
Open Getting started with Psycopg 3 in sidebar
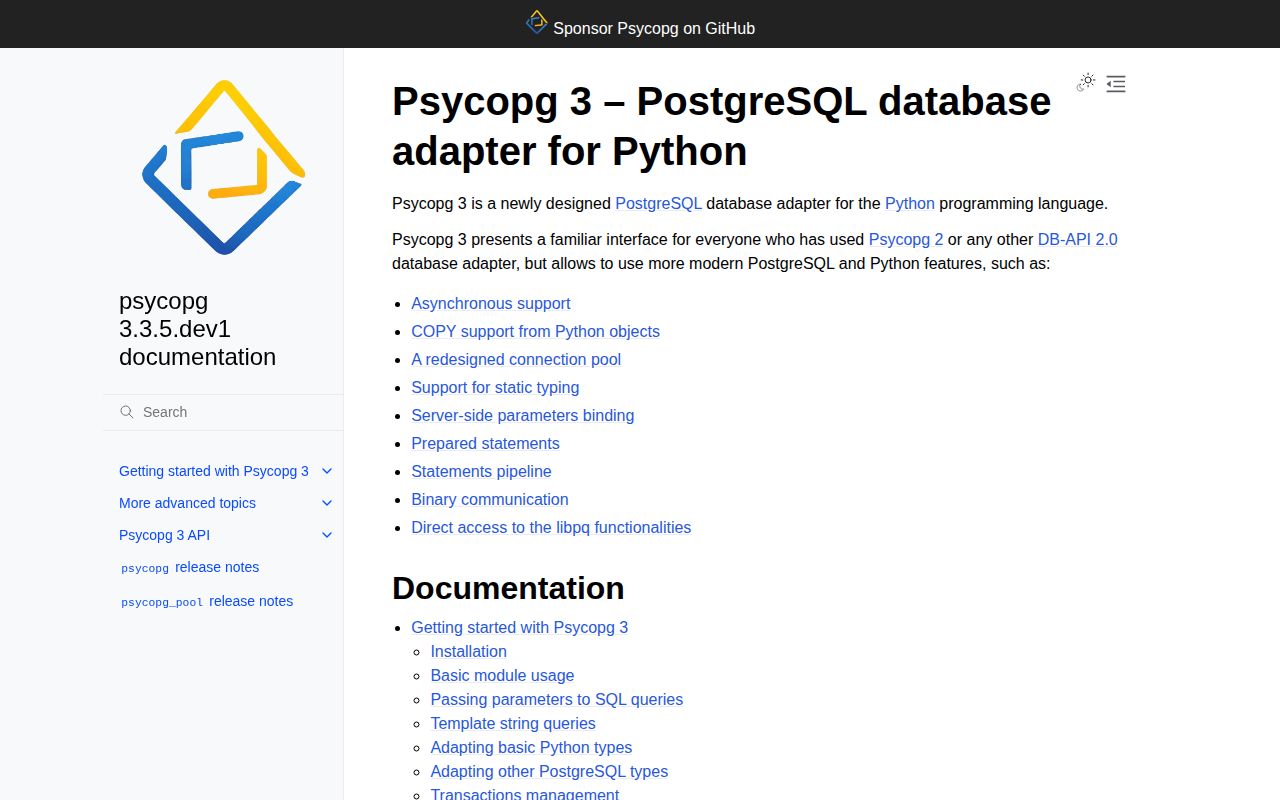[214, 471]
